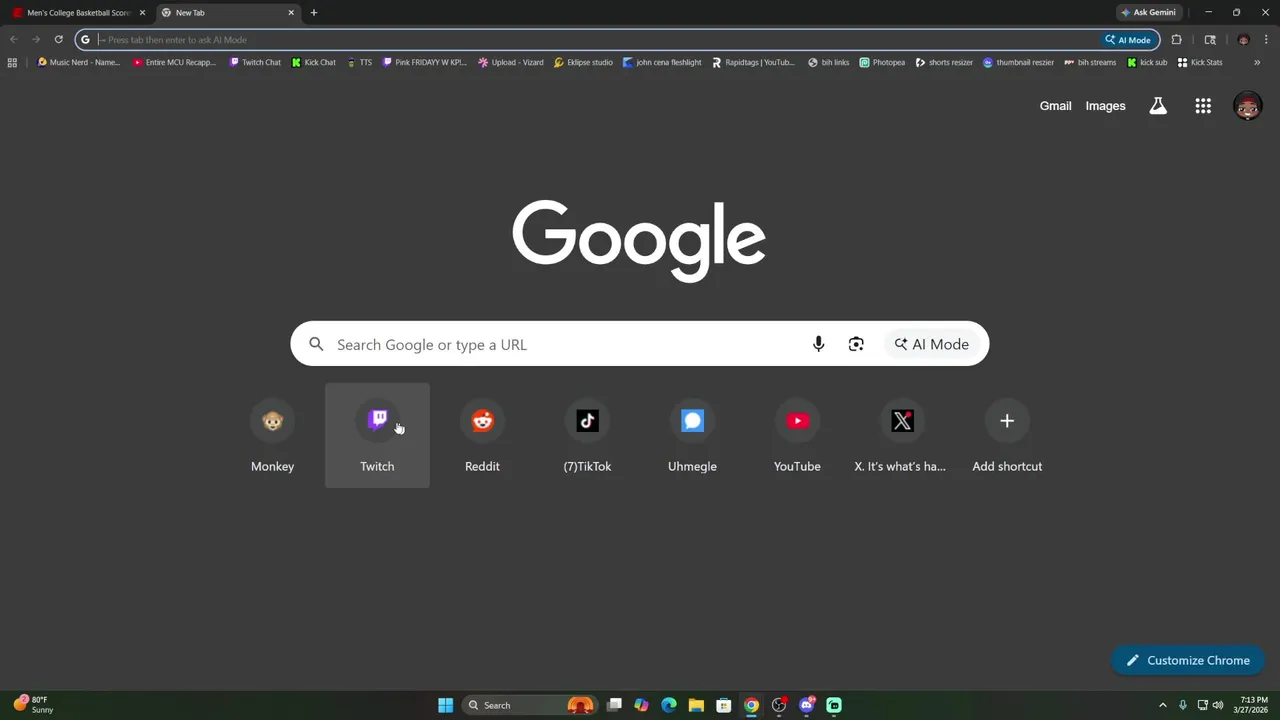
Task: Click the Customize Chrome button
Action: (1188, 660)
